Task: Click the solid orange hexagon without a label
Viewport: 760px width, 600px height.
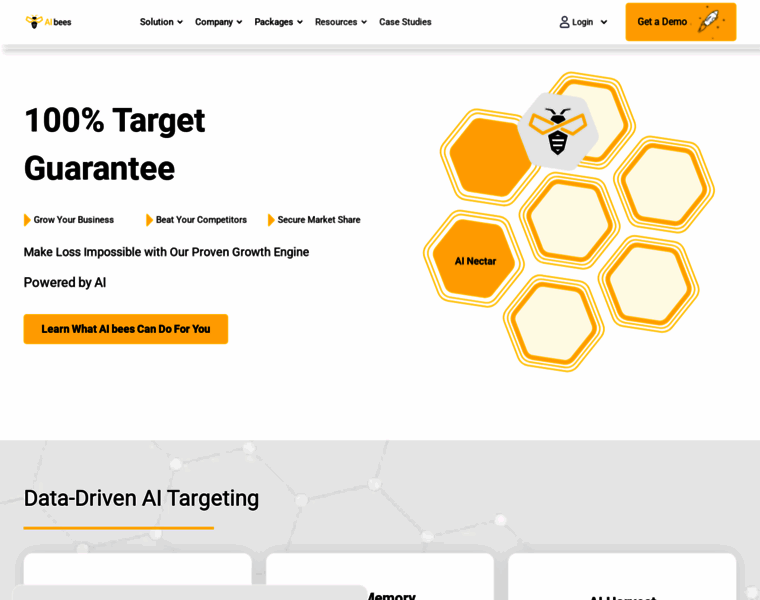Action: (490, 157)
